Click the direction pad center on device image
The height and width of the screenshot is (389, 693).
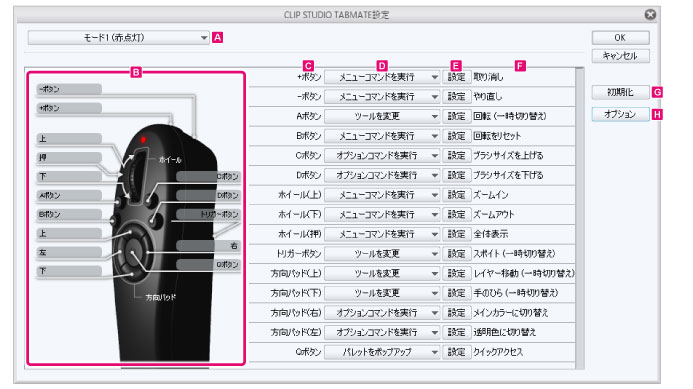(x=133, y=253)
